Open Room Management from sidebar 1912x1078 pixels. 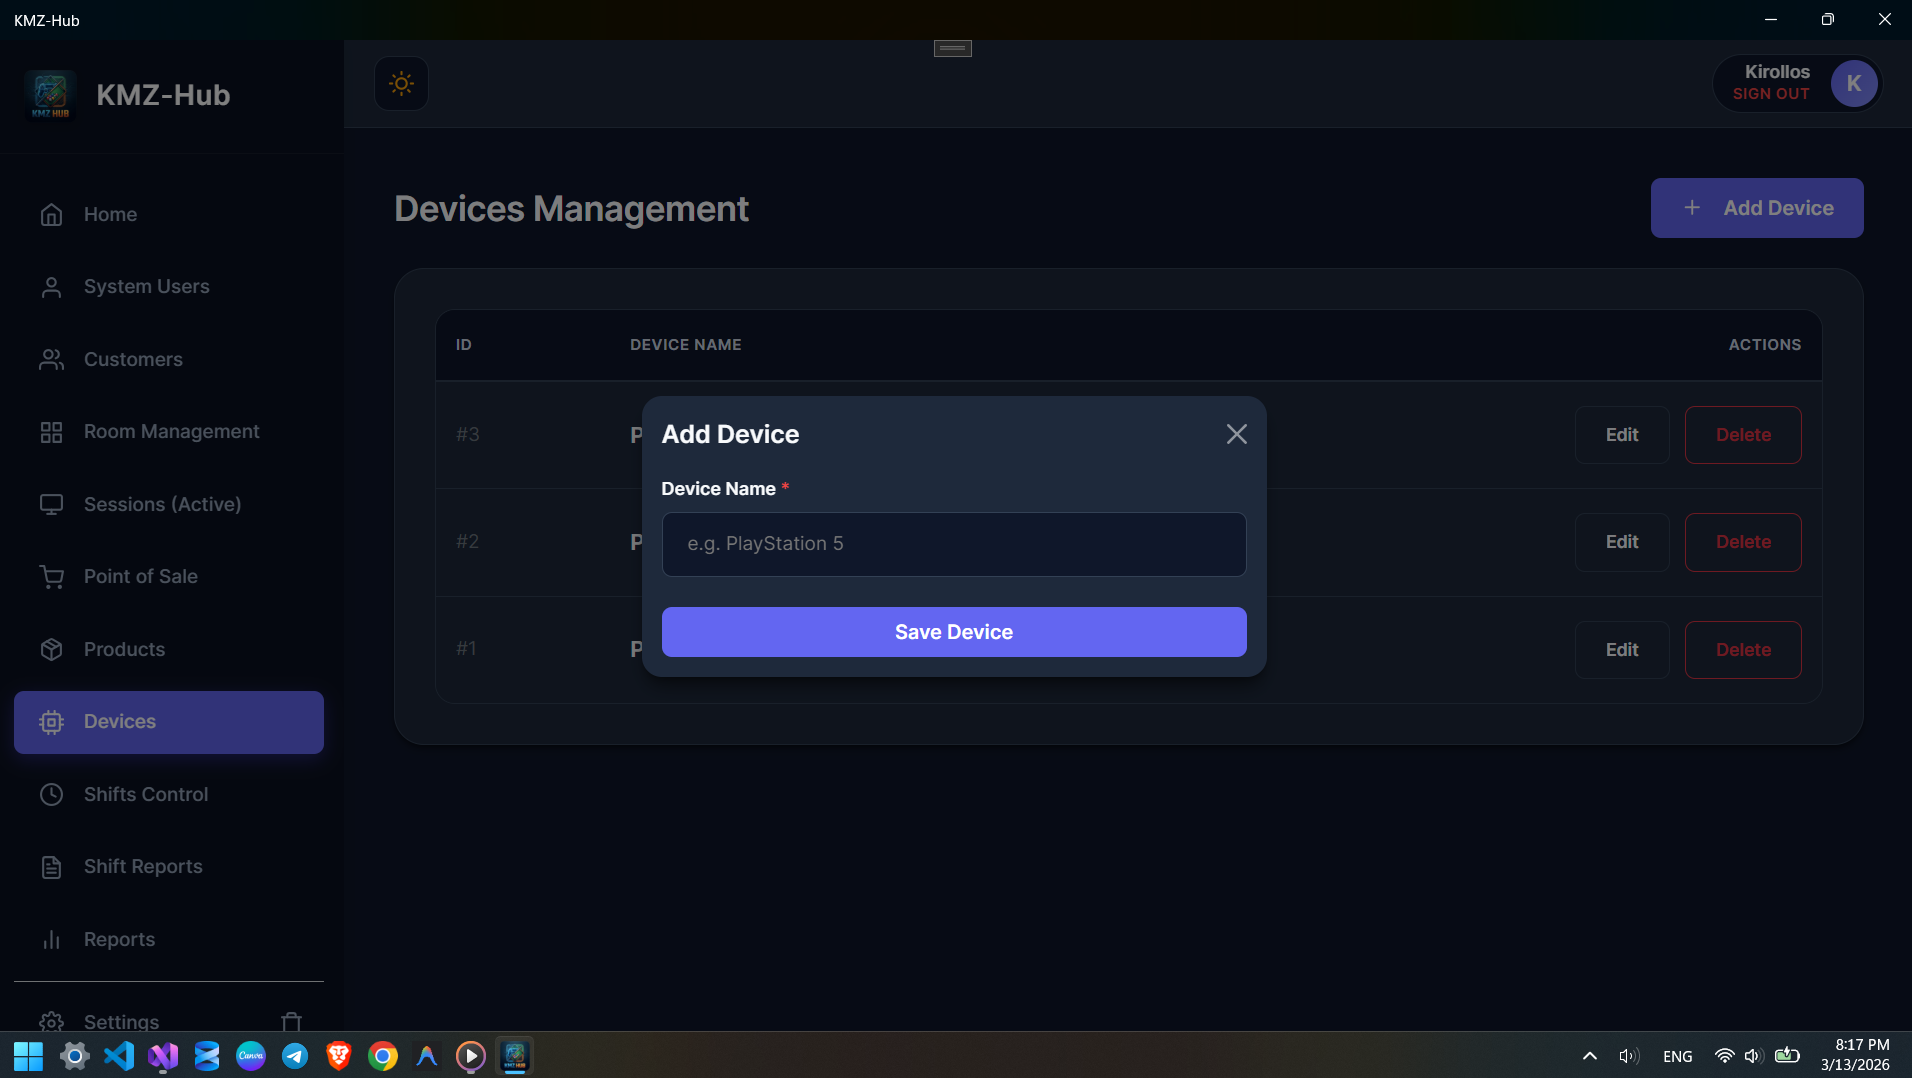[x=171, y=432]
